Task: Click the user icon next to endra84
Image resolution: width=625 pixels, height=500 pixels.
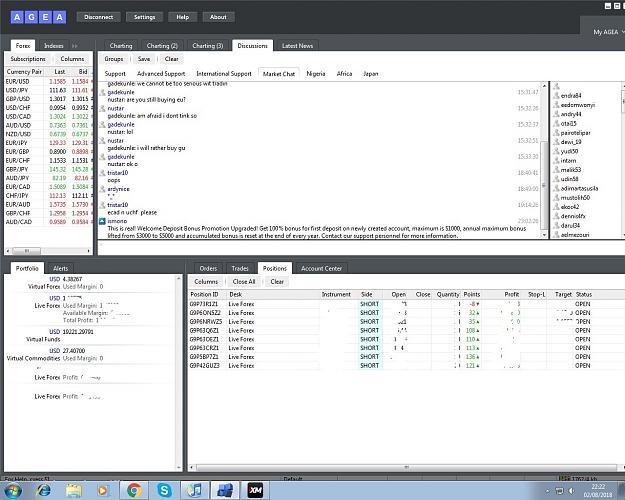Action: click(x=556, y=95)
